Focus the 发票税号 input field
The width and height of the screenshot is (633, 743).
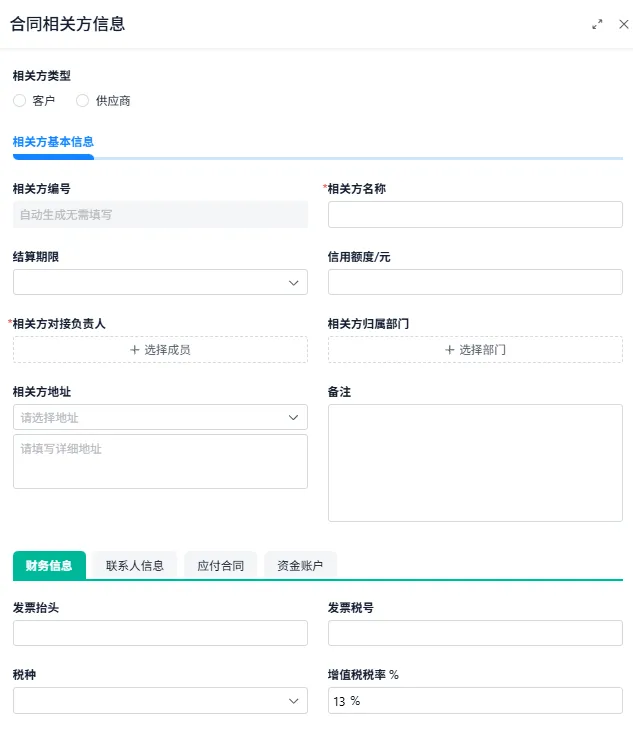(x=475, y=633)
